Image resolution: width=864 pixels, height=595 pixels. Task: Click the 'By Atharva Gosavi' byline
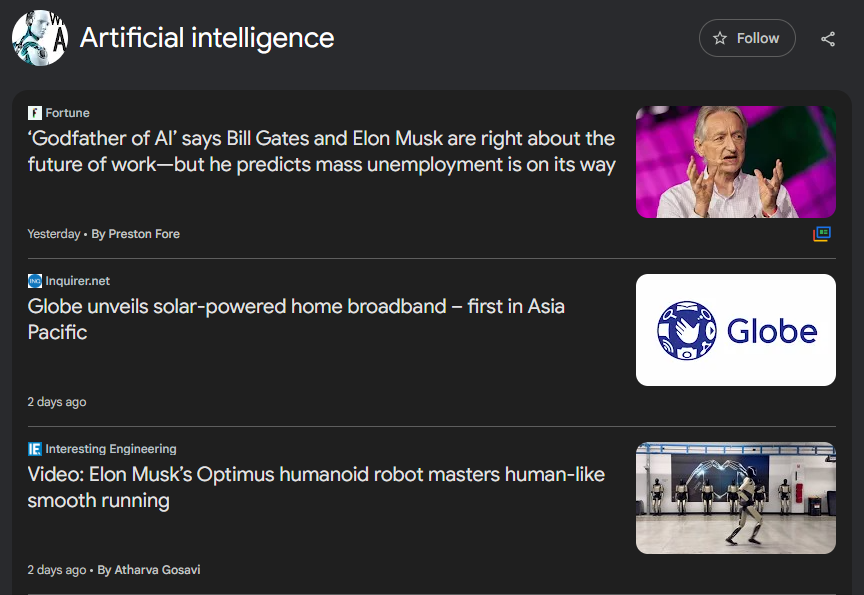(149, 570)
